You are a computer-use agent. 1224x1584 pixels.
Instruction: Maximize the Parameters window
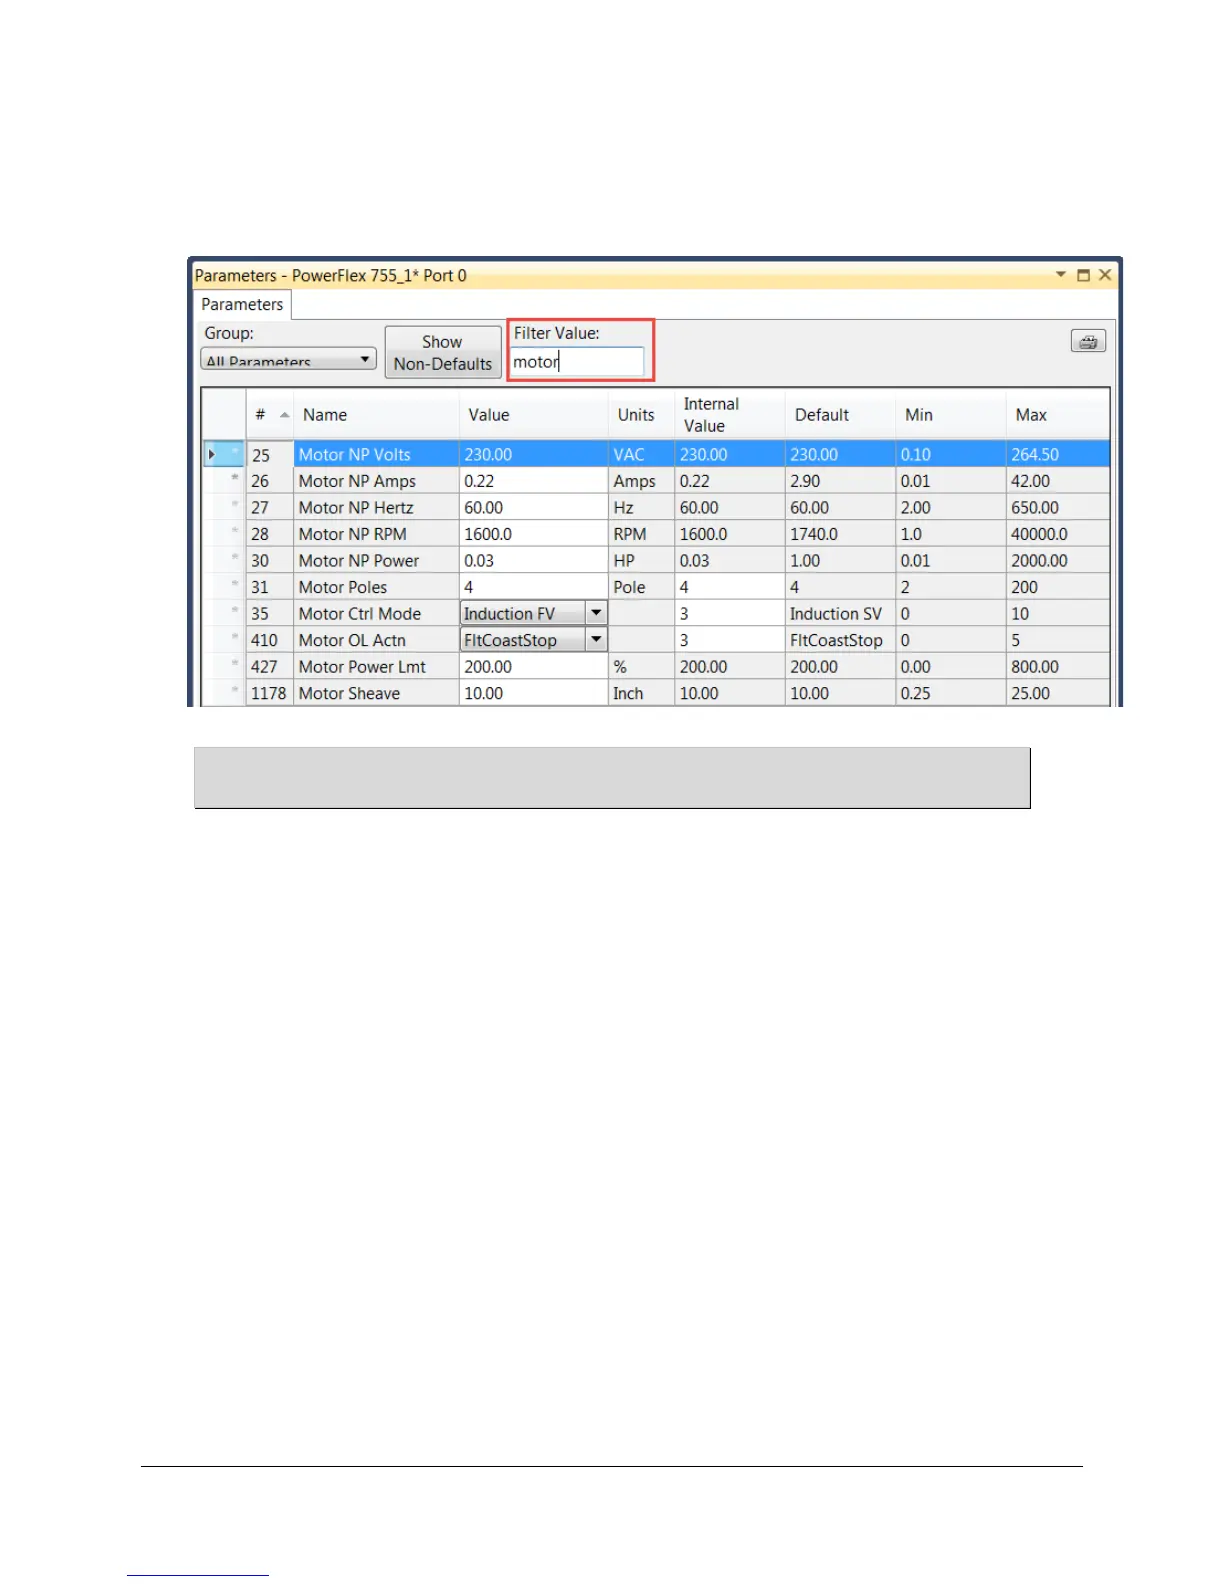(x=1083, y=275)
